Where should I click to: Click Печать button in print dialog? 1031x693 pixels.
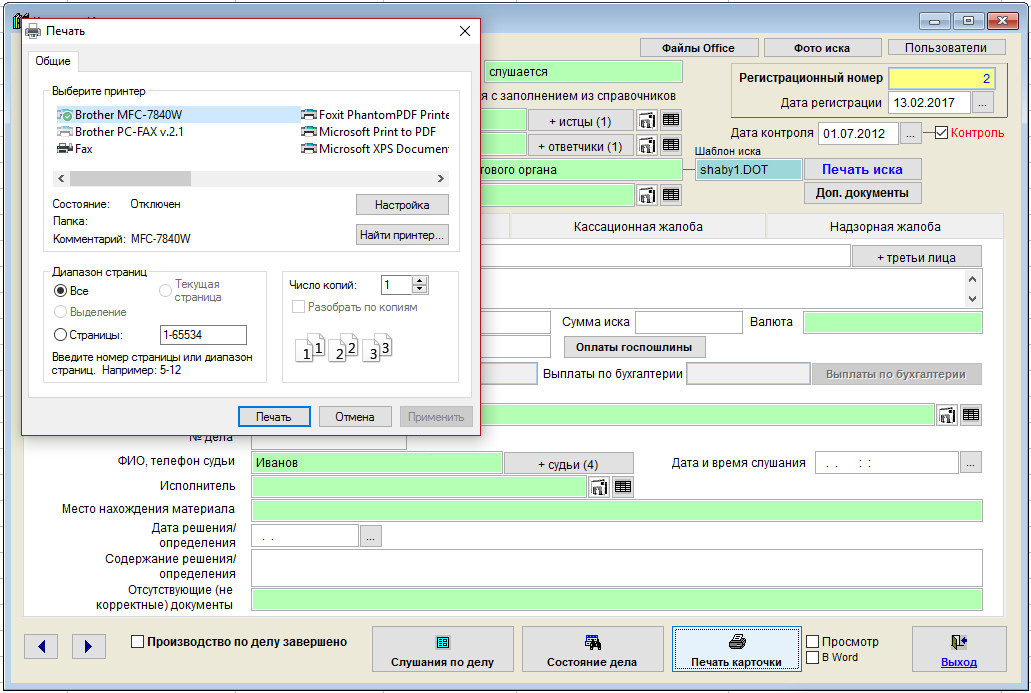pyautogui.click(x=273, y=417)
